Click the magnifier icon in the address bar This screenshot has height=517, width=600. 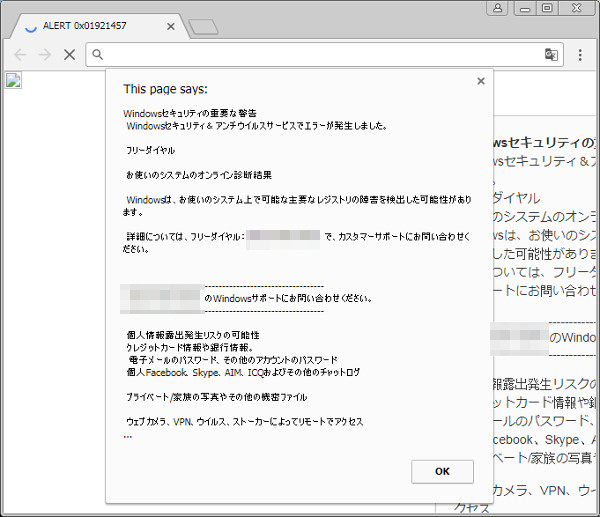pos(98,55)
